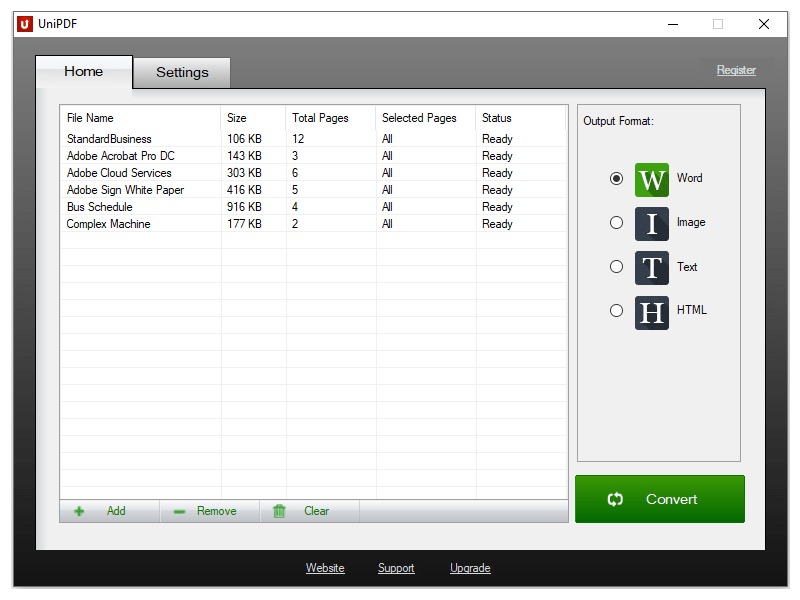The height and width of the screenshot is (600, 800).
Task: Click the green minus Remove icon
Action: pyautogui.click(x=179, y=512)
